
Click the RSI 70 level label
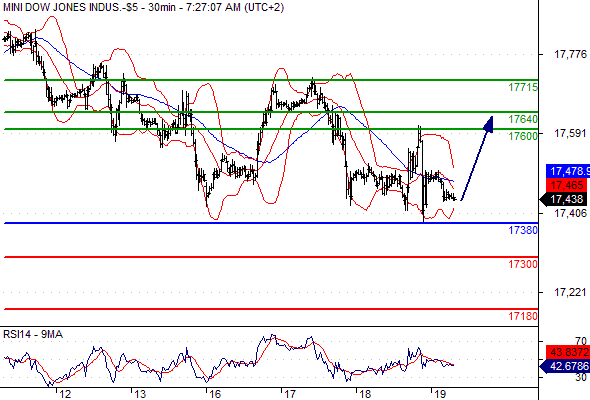pos(581,341)
